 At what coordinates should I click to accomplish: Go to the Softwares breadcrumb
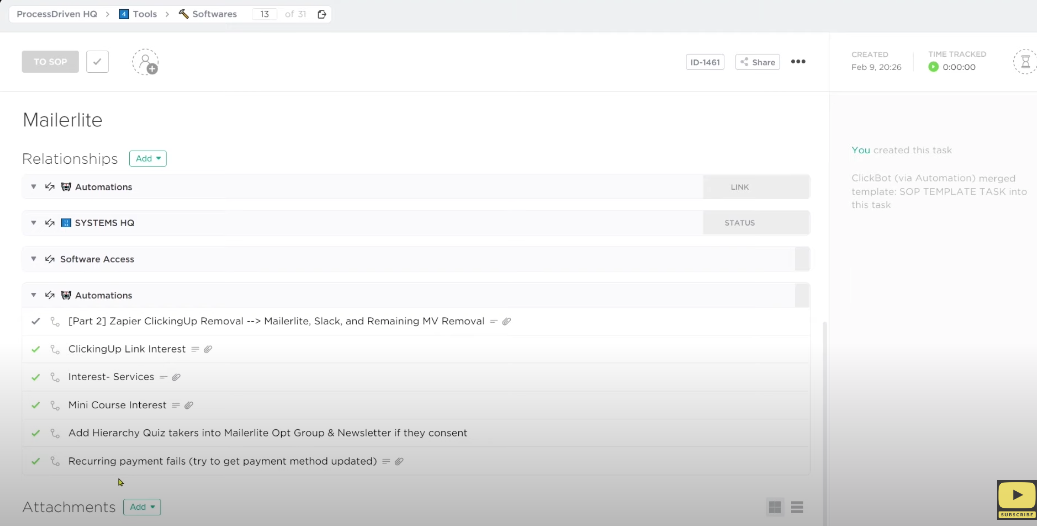click(208, 14)
